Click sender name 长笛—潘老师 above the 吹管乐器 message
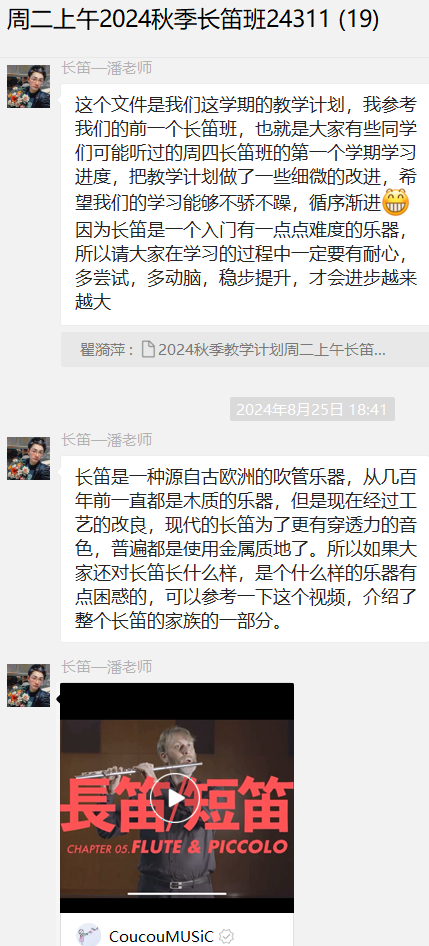The width and height of the screenshot is (429, 946). [x=106, y=440]
